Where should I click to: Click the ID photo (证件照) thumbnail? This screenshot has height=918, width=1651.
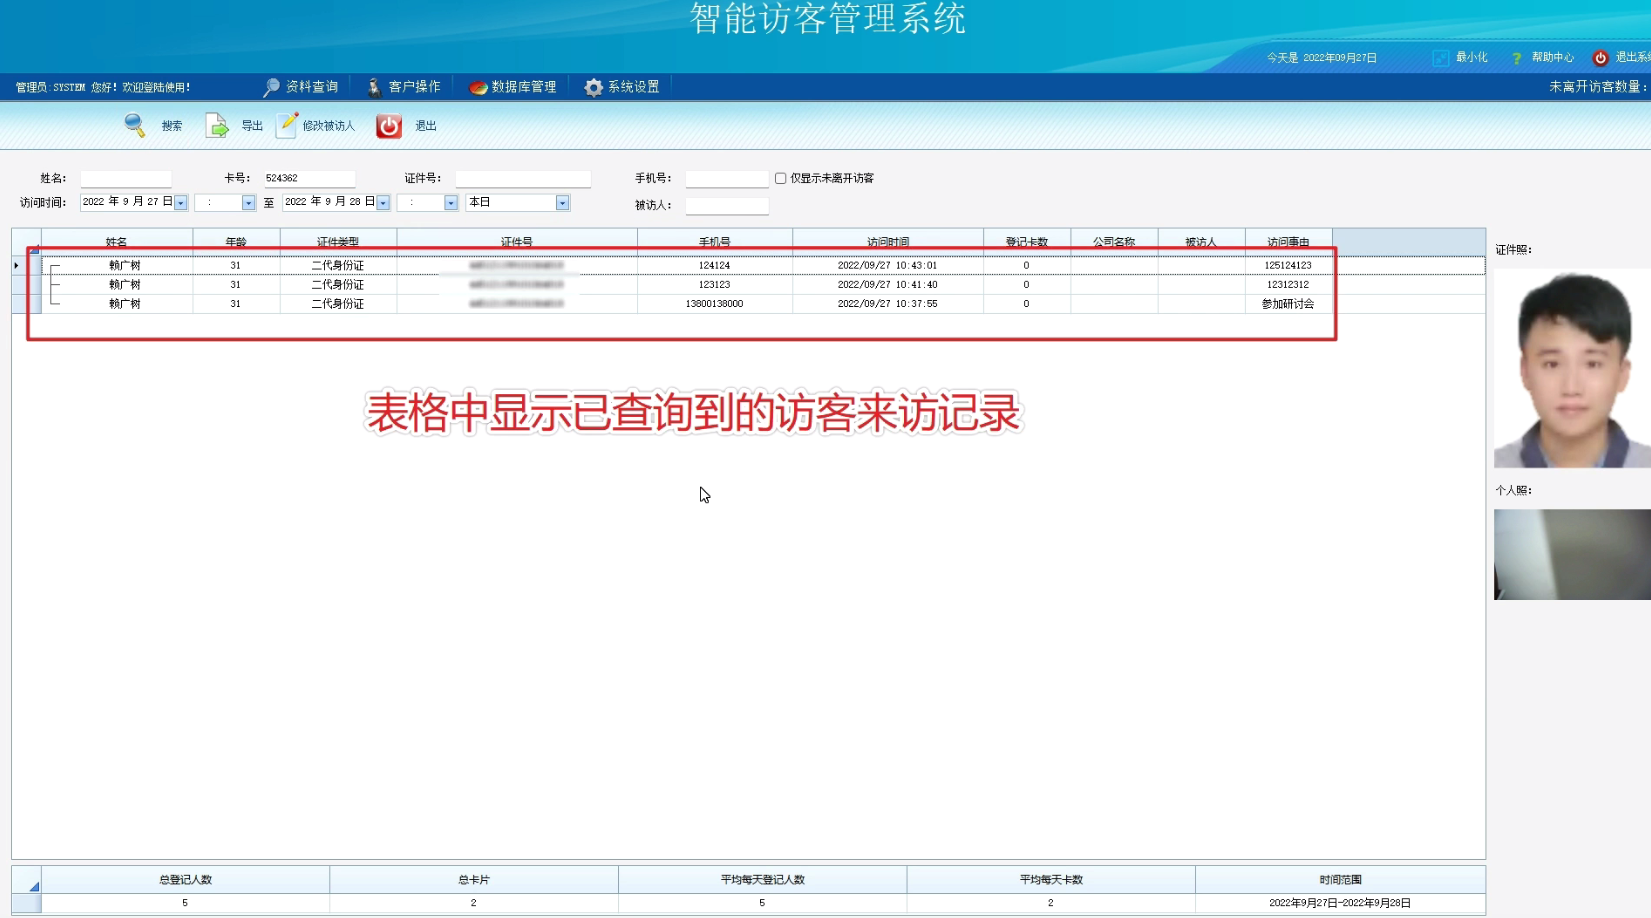[x=1571, y=368]
